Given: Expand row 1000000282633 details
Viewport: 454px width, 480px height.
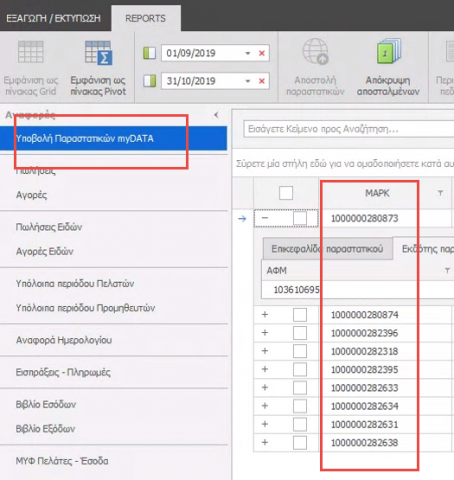Looking at the screenshot, I should (x=265, y=387).
